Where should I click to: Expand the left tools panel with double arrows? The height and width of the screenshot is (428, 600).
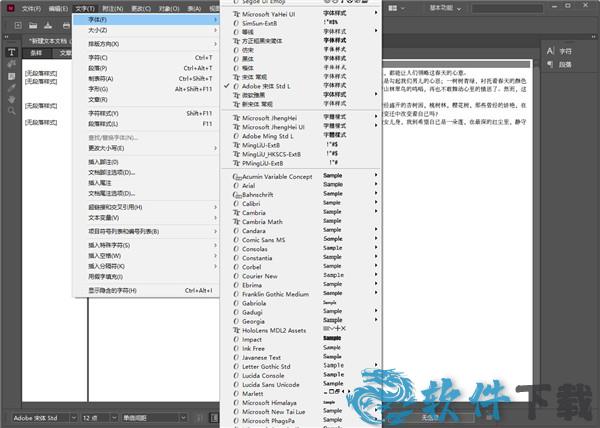pos(7,37)
